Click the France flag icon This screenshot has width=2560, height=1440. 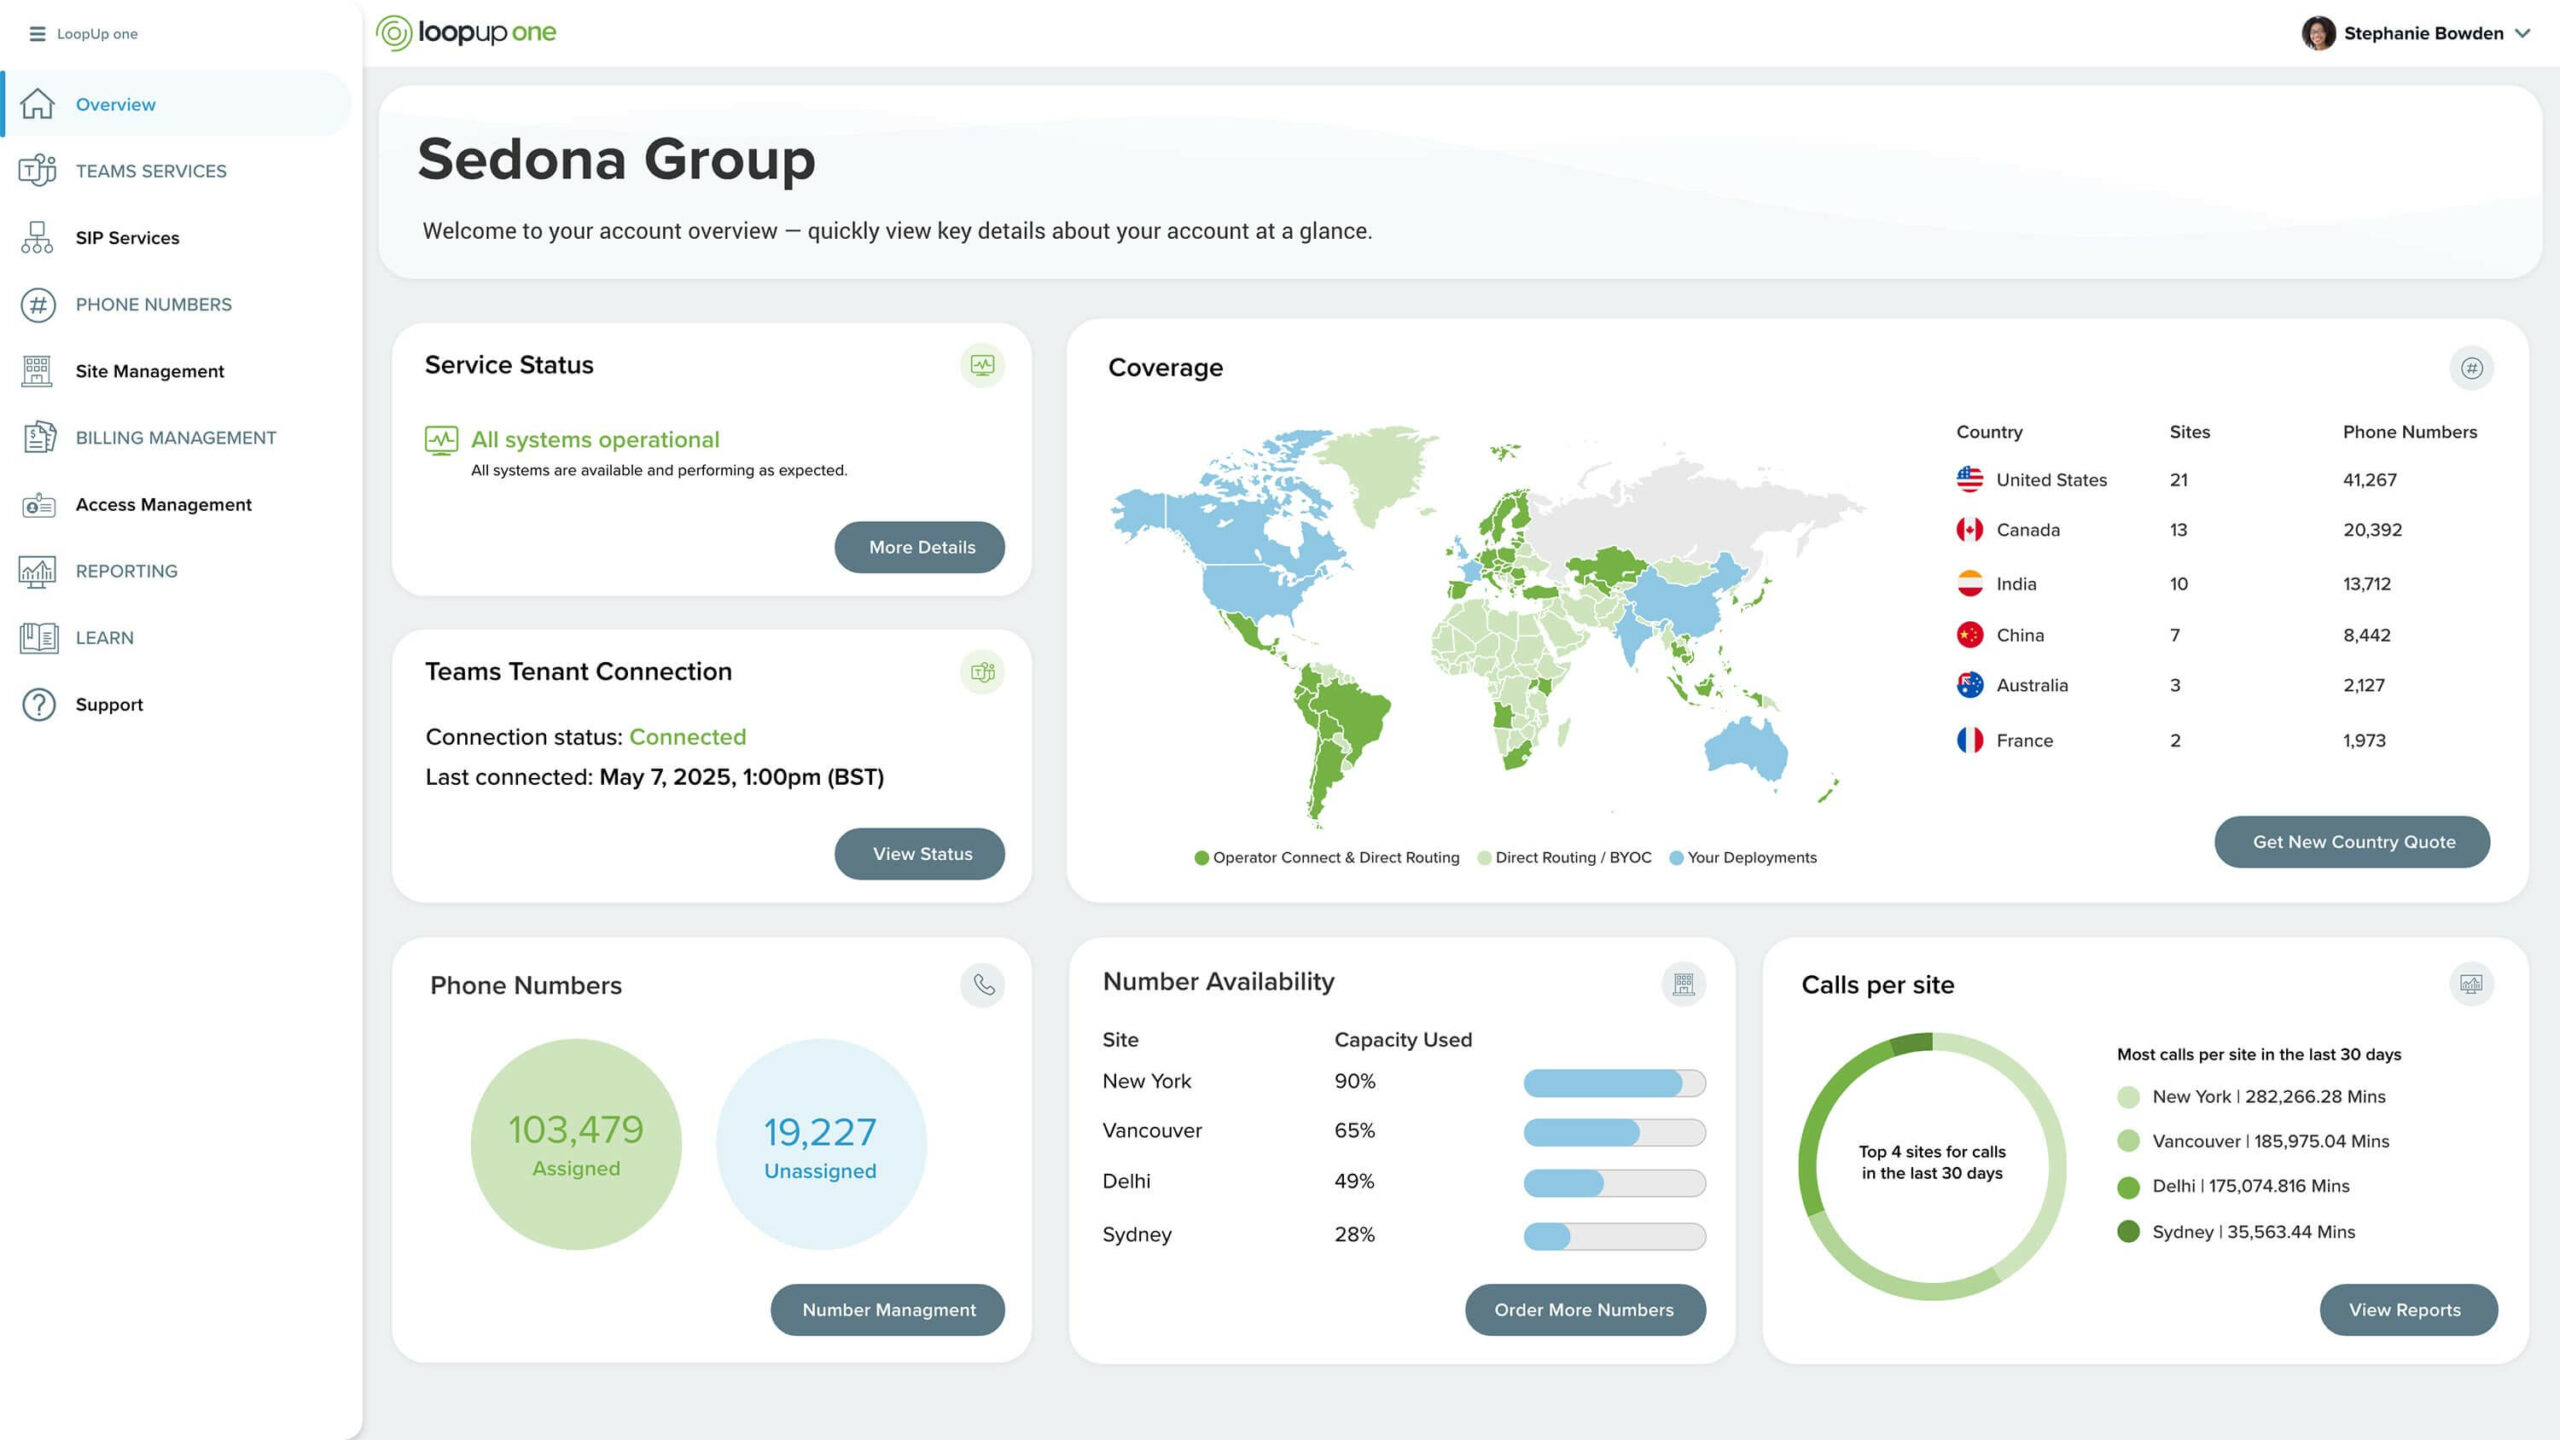click(x=1970, y=740)
